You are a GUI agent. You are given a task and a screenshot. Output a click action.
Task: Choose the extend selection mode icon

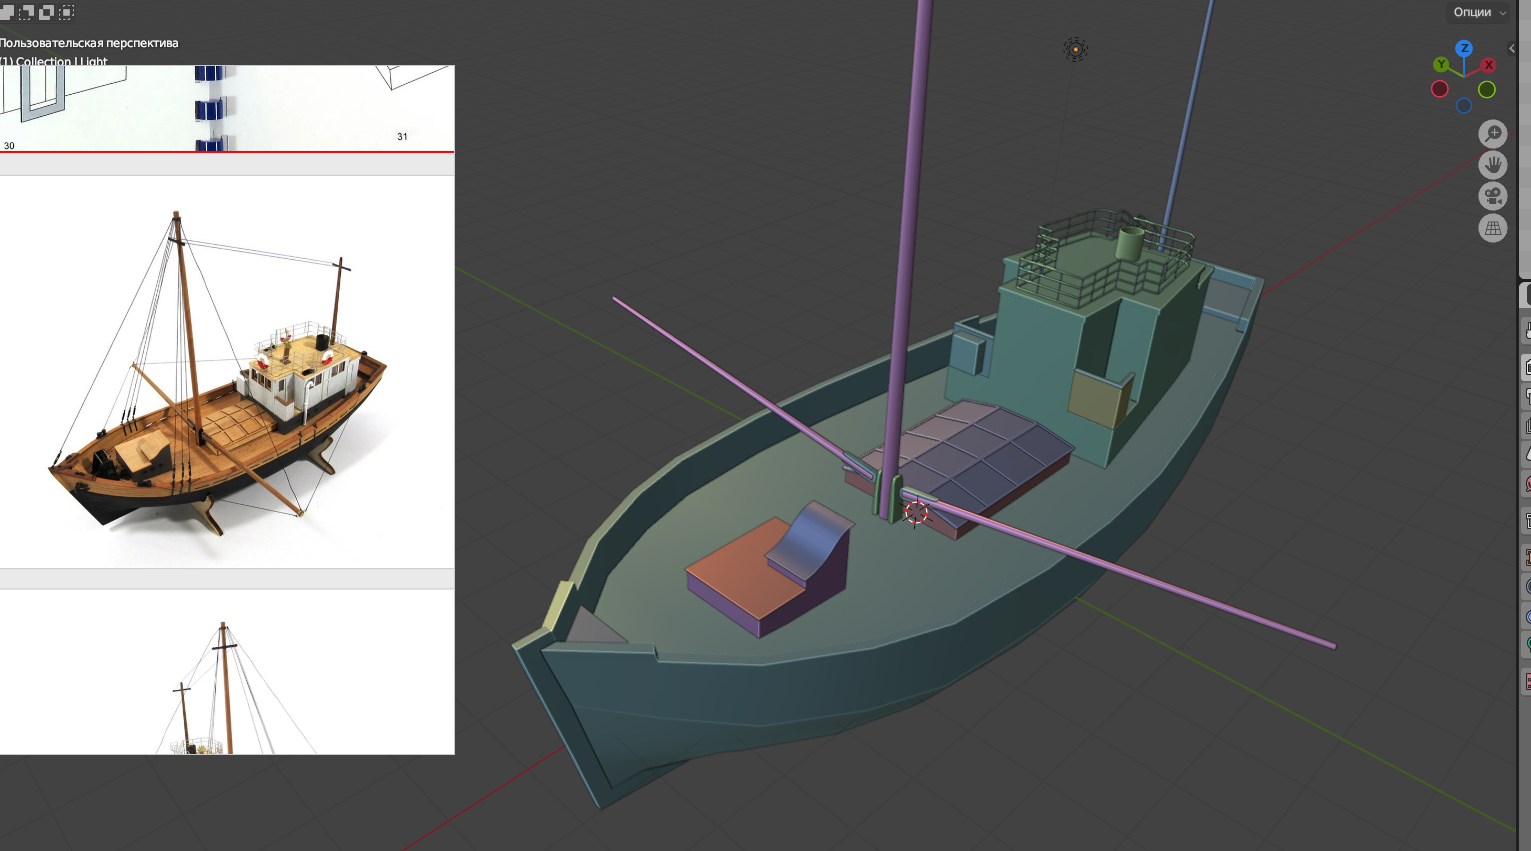point(7,12)
